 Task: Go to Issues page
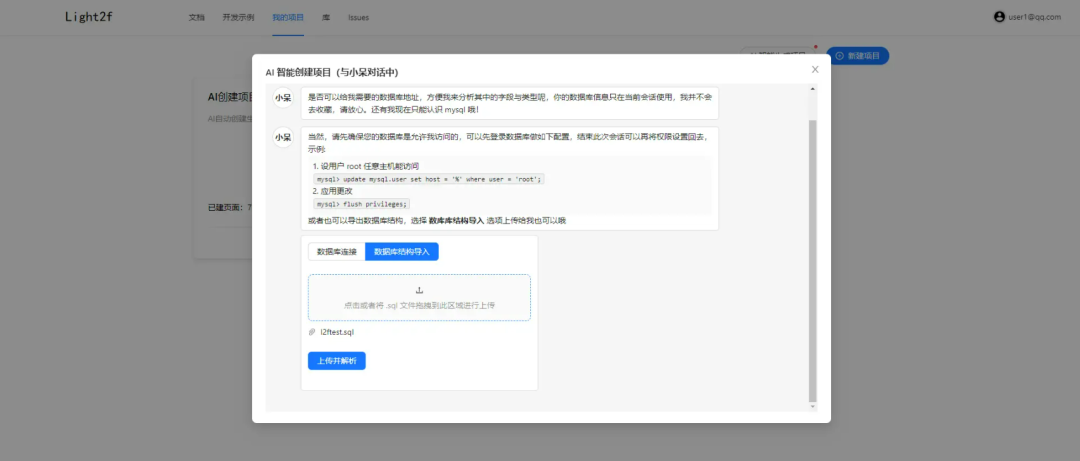(358, 17)
